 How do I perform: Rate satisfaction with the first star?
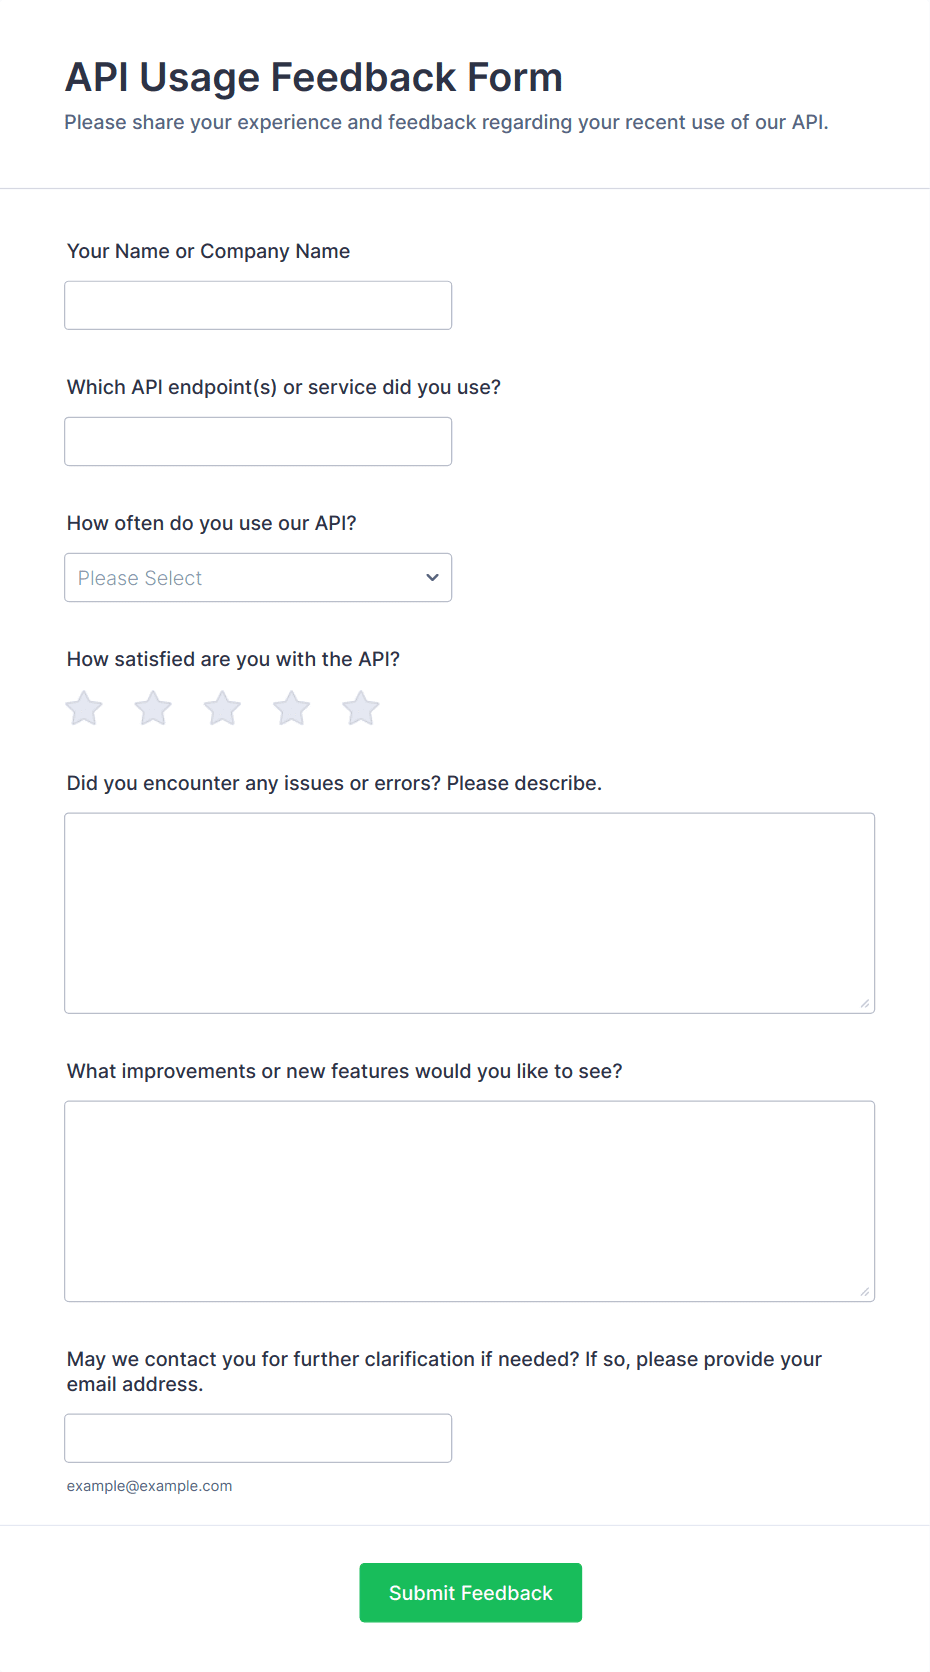point(84,709)
